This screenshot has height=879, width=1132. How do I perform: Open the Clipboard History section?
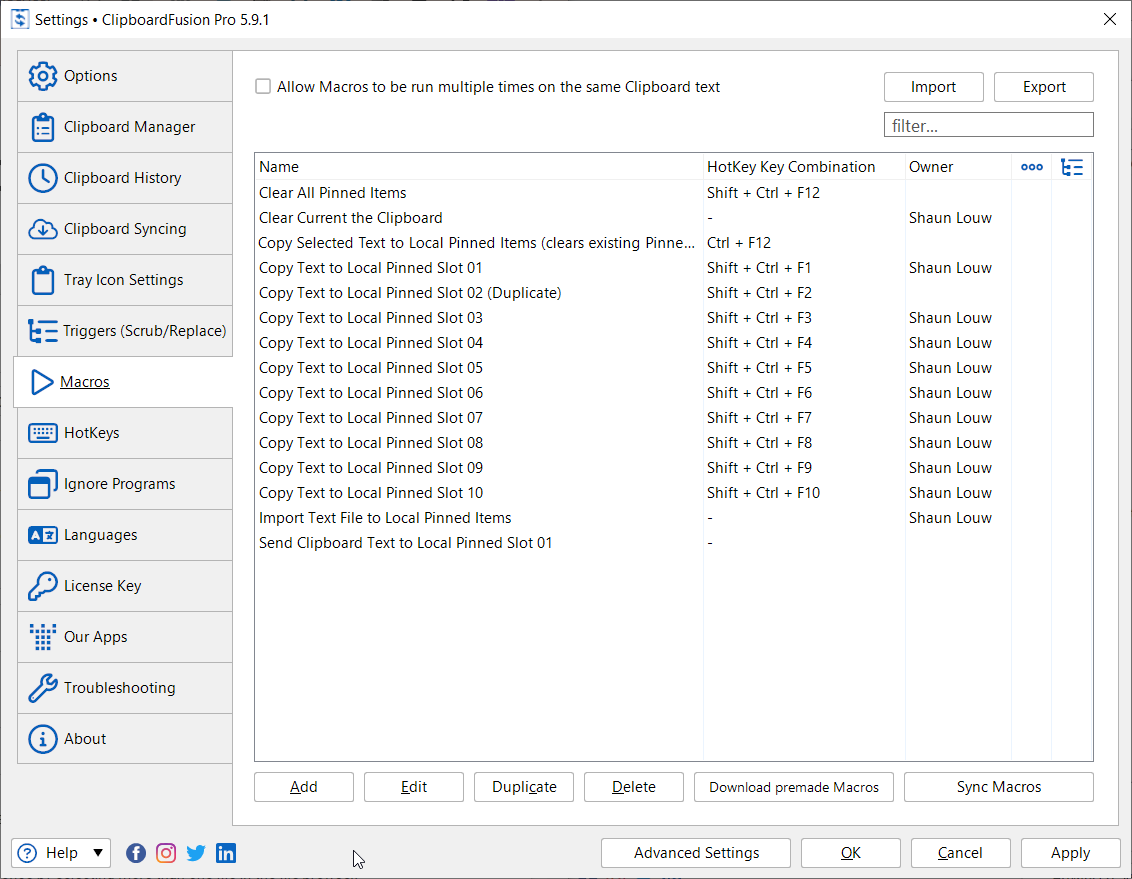click(x=125, y=178)
